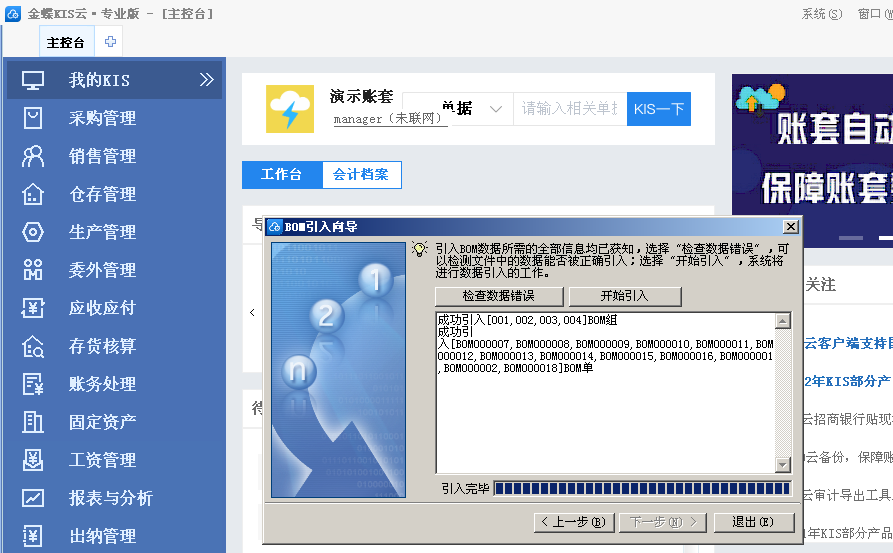Switch to the 会计档案 tab

[361, 175]
